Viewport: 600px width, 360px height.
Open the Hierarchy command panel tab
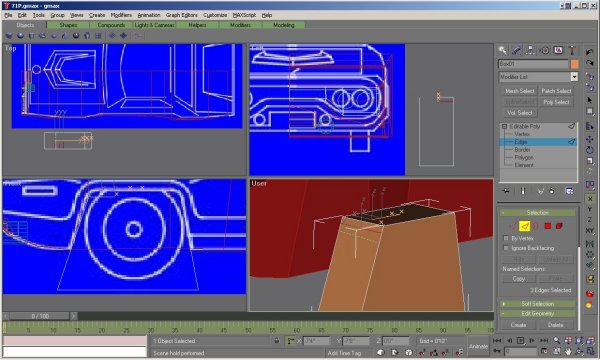coord(530,50)
